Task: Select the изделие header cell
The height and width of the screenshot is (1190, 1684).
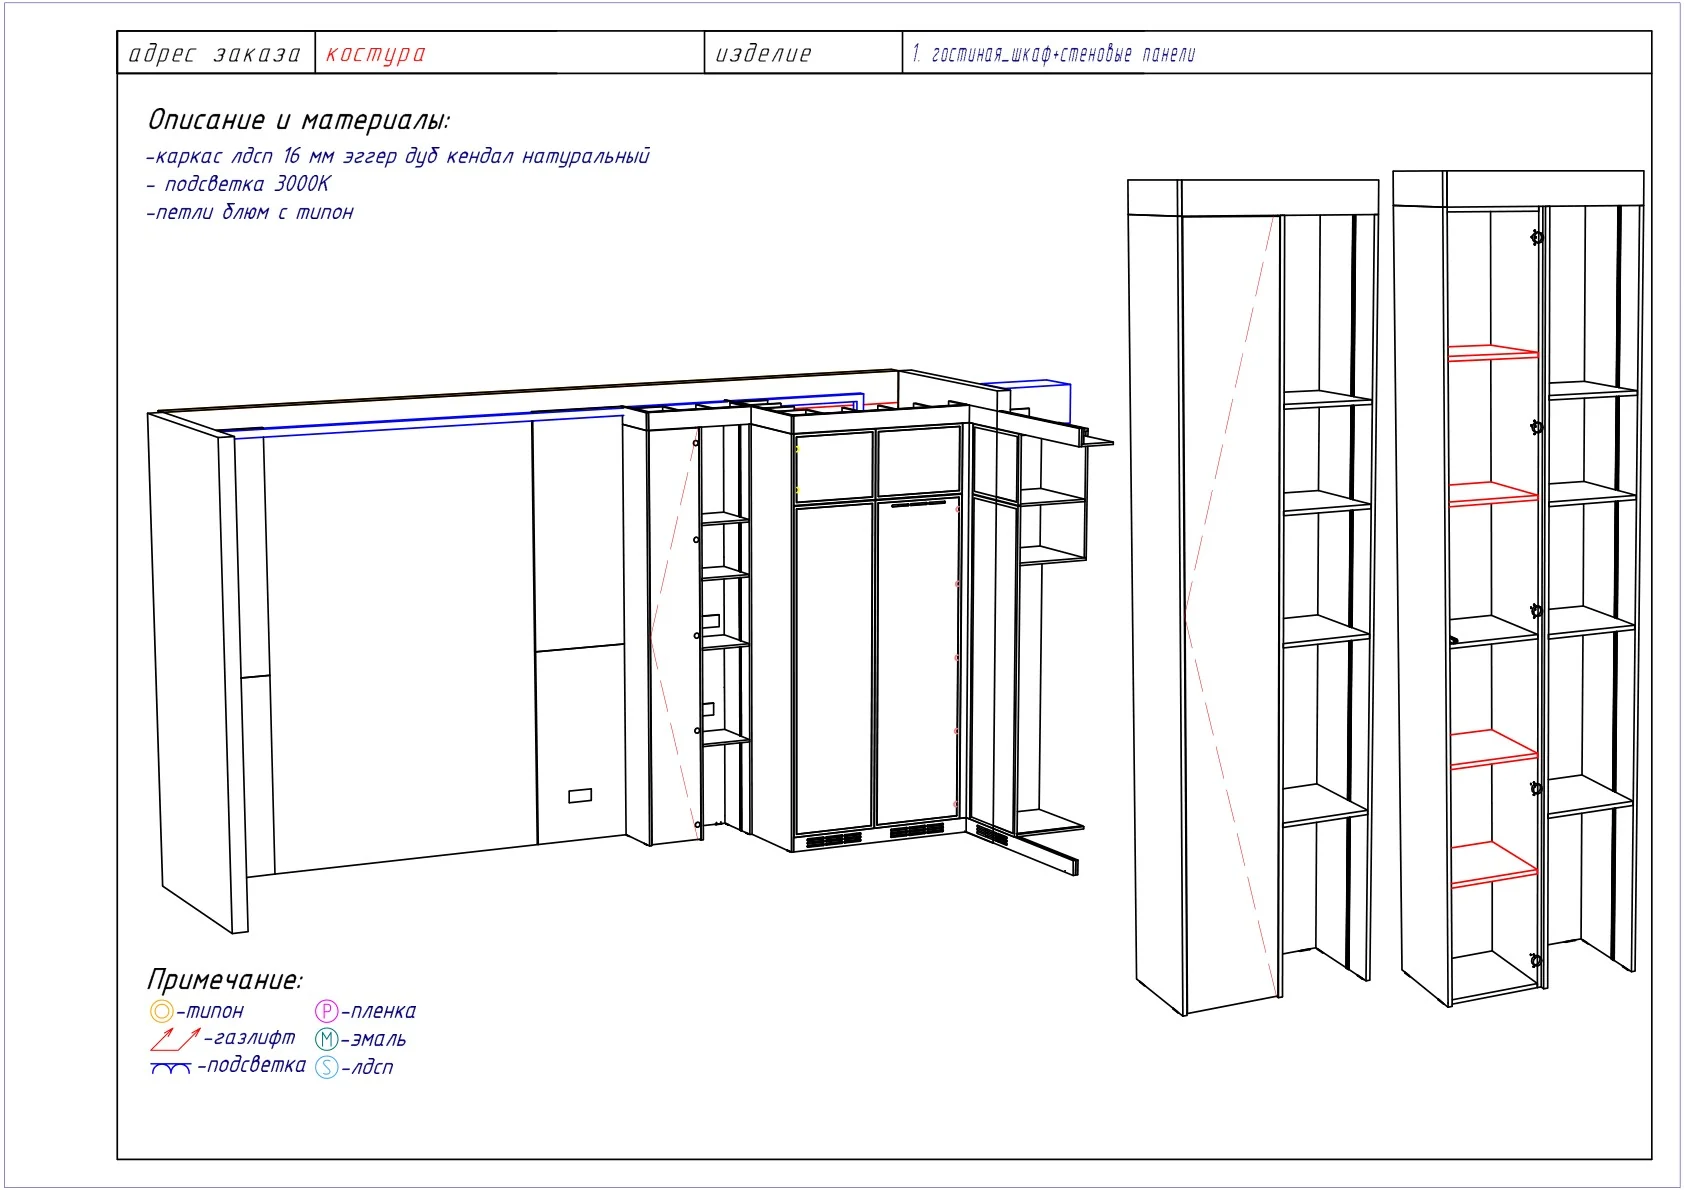Action: (804, 53)
